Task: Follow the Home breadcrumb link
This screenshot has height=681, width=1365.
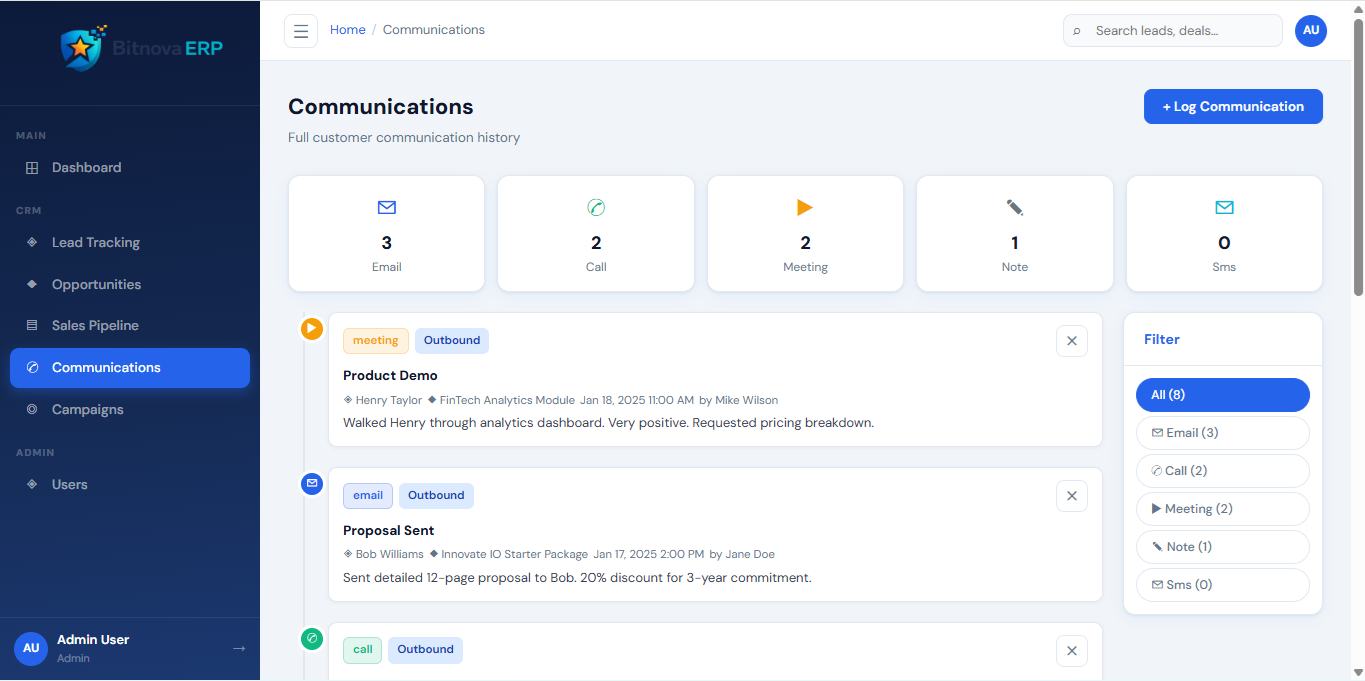Action: [348, 30]
